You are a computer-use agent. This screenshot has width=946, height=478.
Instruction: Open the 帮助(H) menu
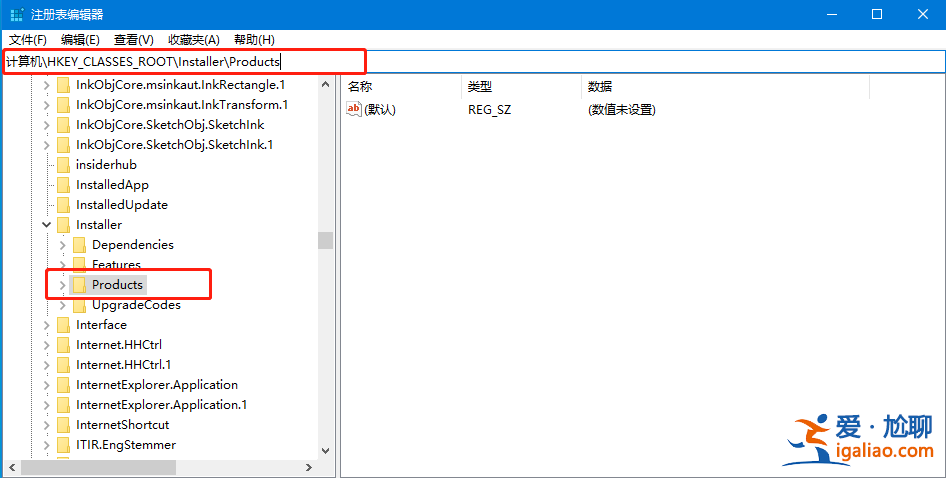coord(254,40)
